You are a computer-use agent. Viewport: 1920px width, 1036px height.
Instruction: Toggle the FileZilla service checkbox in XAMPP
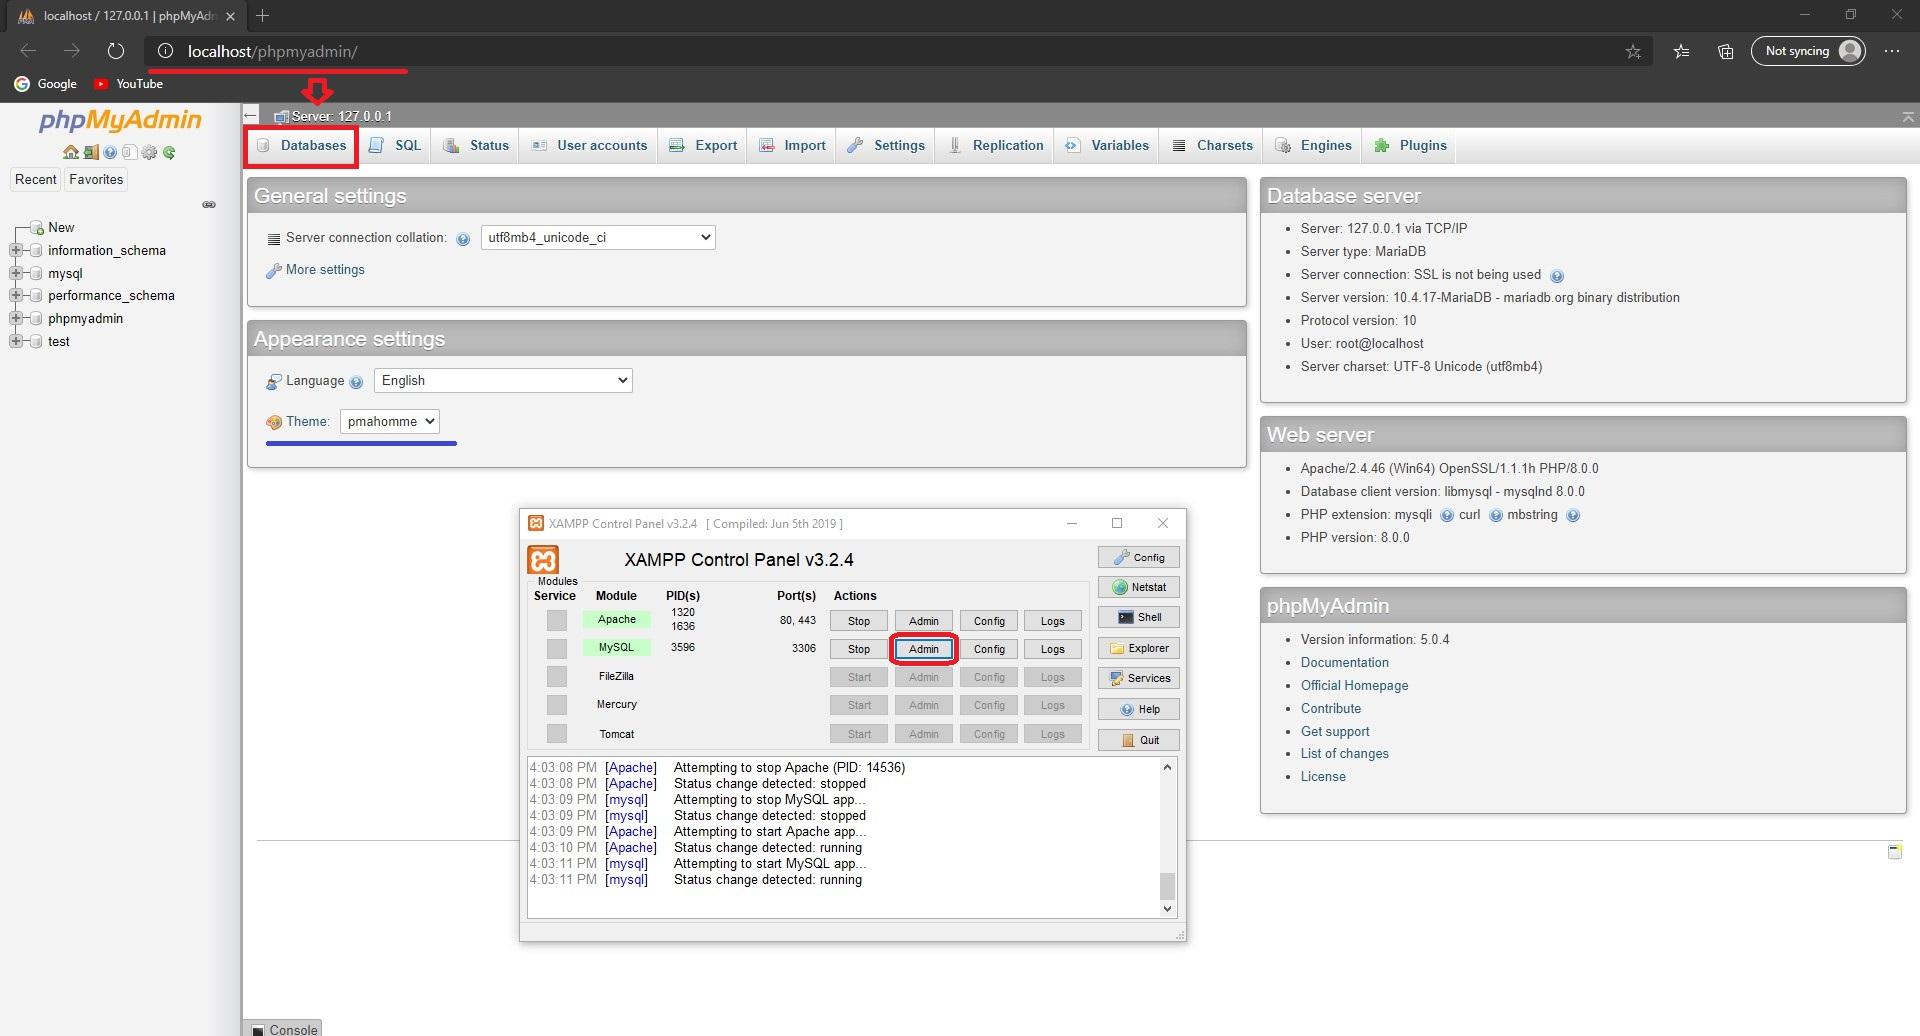(x=556, y=677)
